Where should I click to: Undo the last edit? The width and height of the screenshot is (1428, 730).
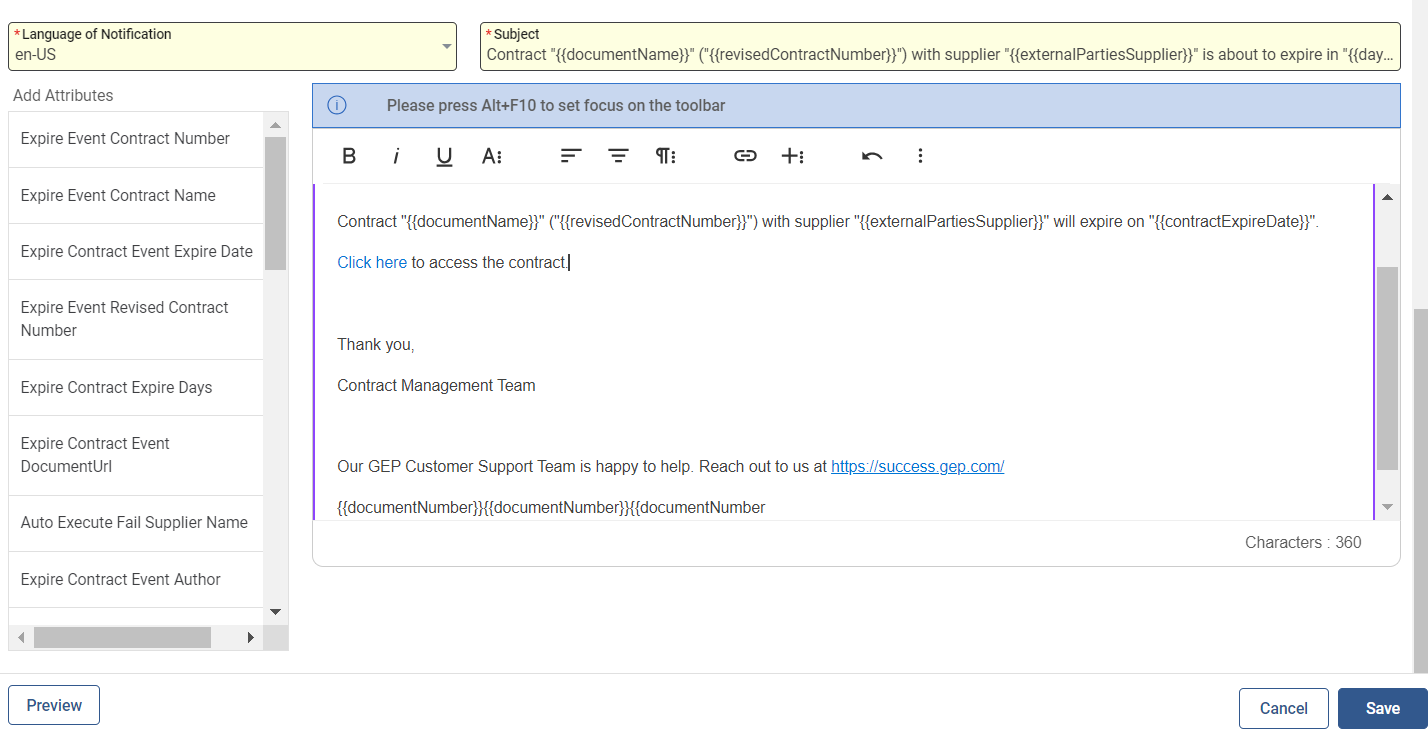tap(872, 156)
